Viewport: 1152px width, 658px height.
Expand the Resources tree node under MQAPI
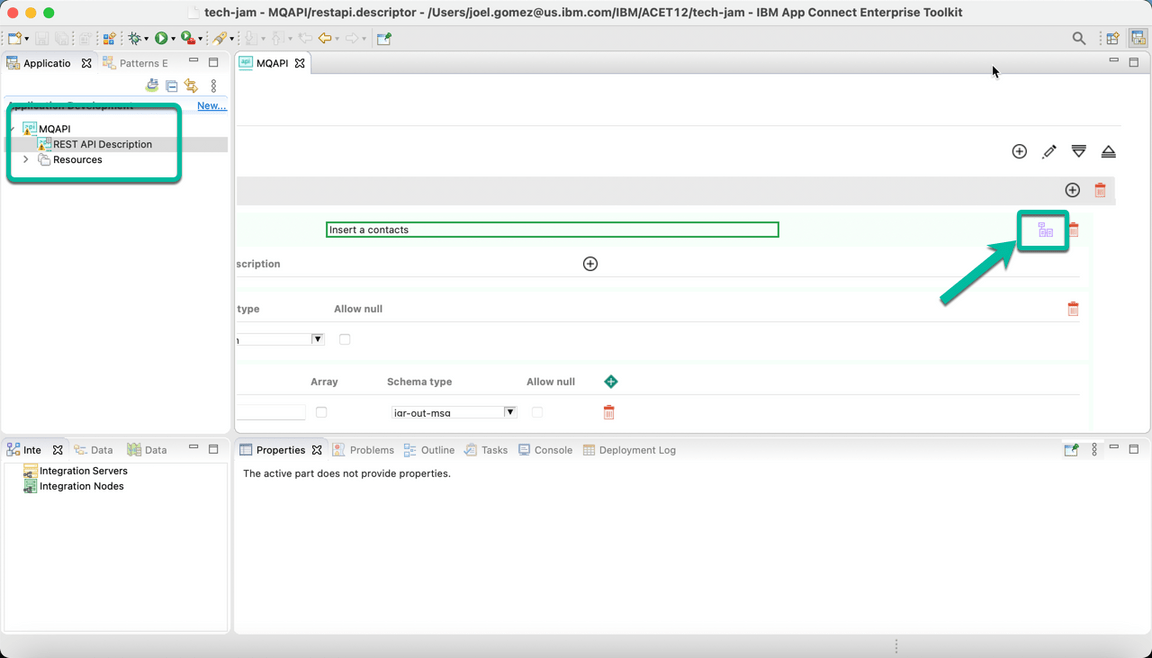[x=25, y=159]
